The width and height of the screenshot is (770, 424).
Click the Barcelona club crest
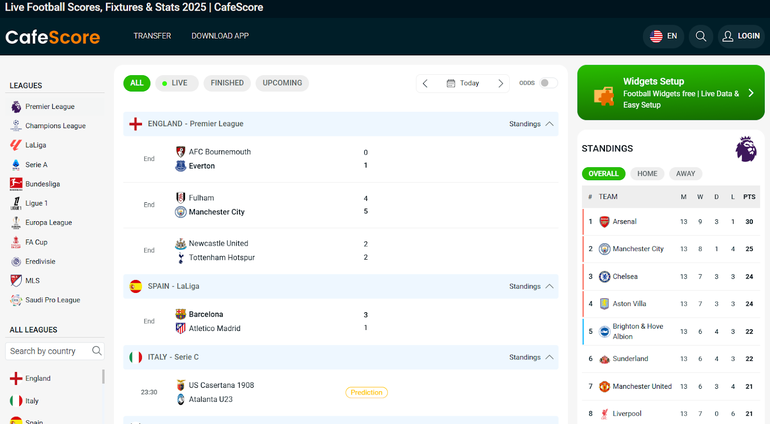(x=181, y=314)
